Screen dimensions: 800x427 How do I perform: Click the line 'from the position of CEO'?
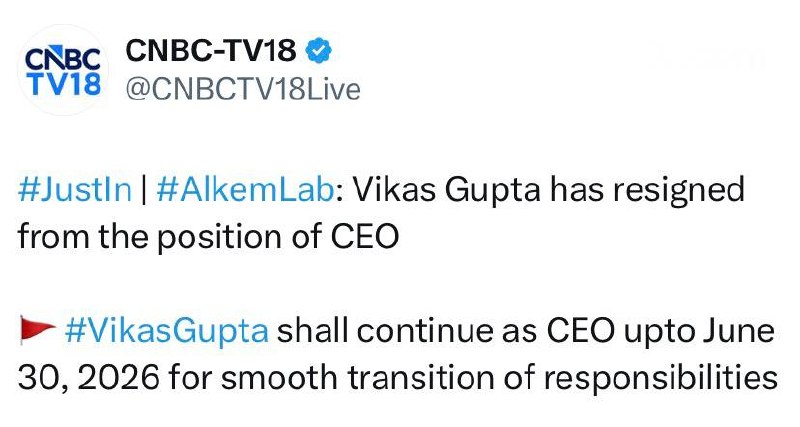tap(208, 236)
